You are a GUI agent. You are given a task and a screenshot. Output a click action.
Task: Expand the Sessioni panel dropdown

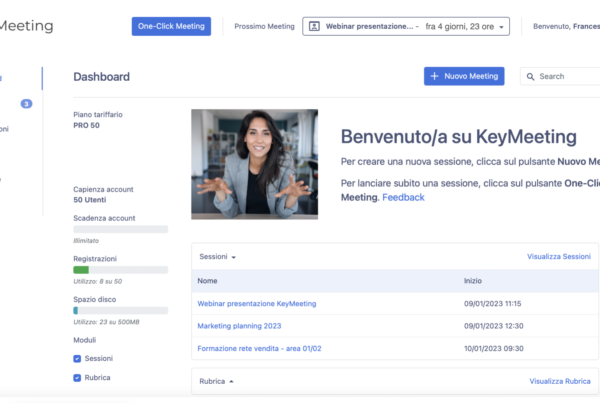217,257
